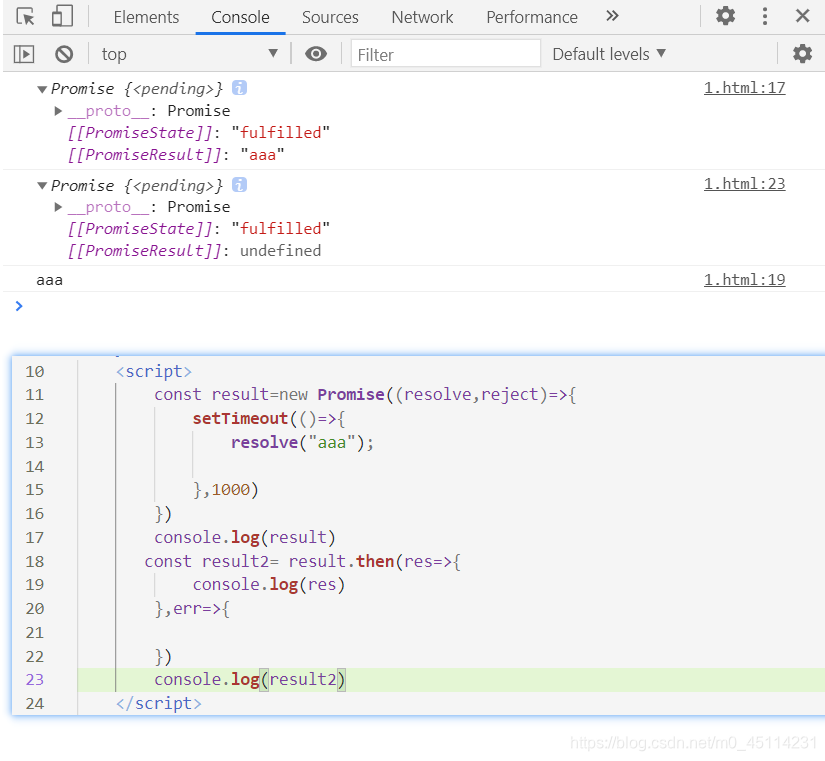This screenshot has width=825, height=761.
Task: Open source link 1.html:23
Action: [744, 184]
